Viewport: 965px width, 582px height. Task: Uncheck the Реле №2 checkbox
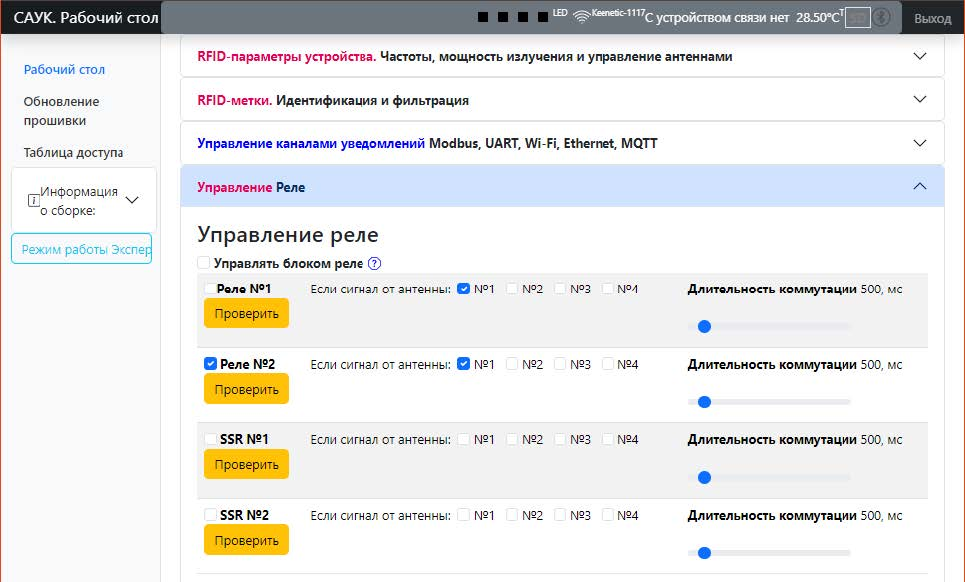tap(210, 364)
